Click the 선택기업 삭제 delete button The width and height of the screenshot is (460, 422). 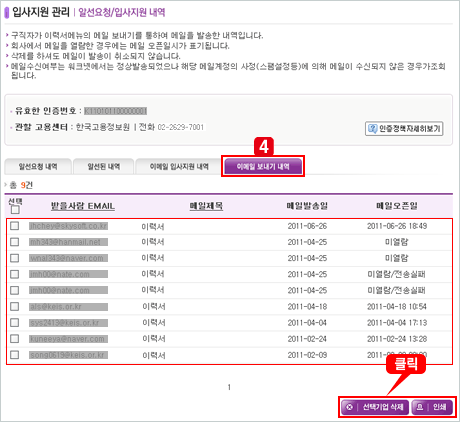pyautogui.click(x=375, y=407)
